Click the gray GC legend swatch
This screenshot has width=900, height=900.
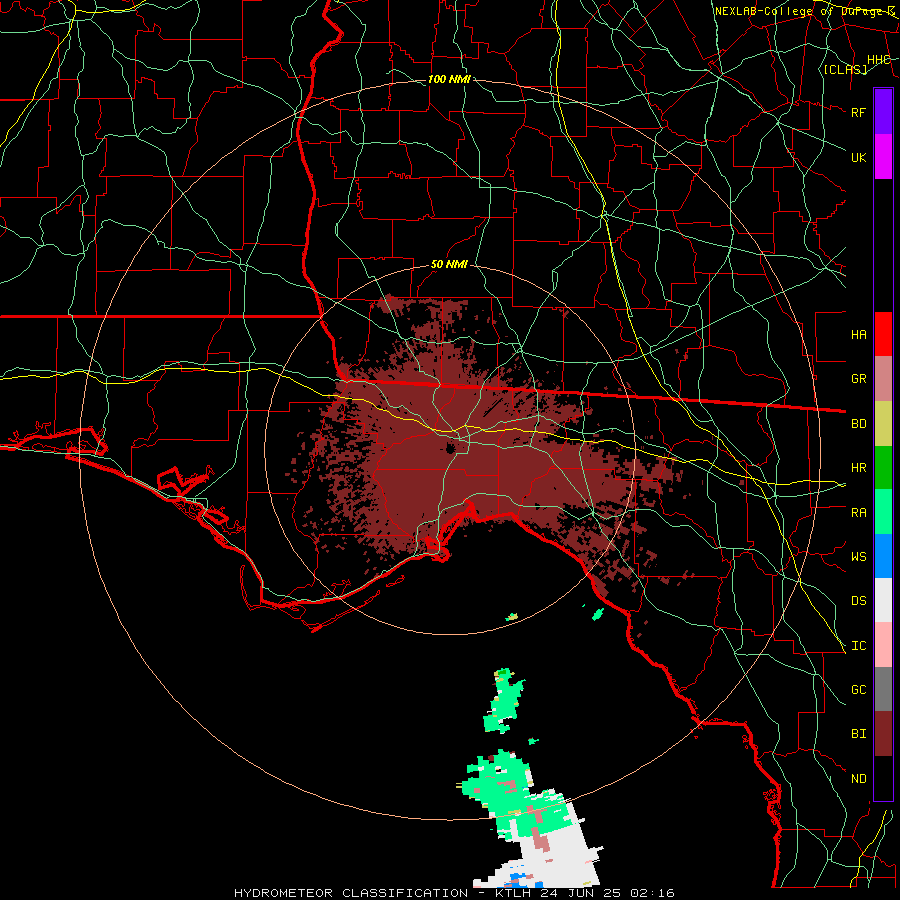pyautogui.click(x=883, y=689)
